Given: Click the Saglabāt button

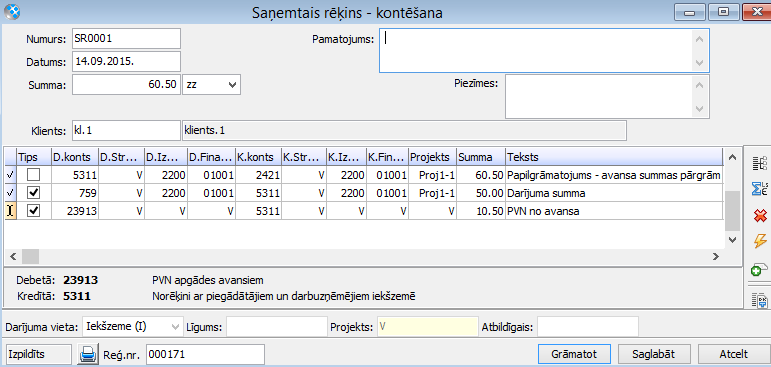Looking at the screenshot, I should click(654, 354).
